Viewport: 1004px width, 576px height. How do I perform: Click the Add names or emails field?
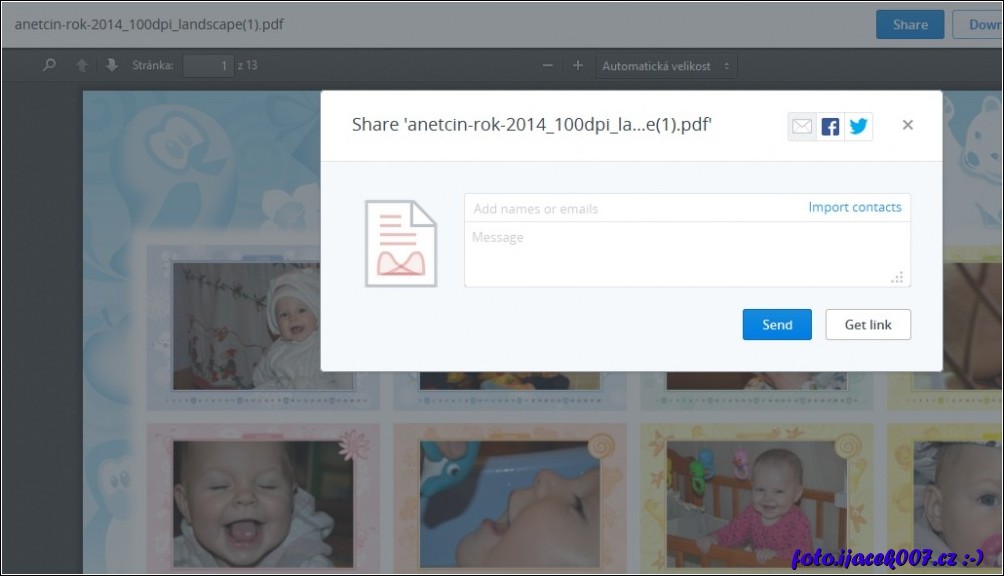630,208
